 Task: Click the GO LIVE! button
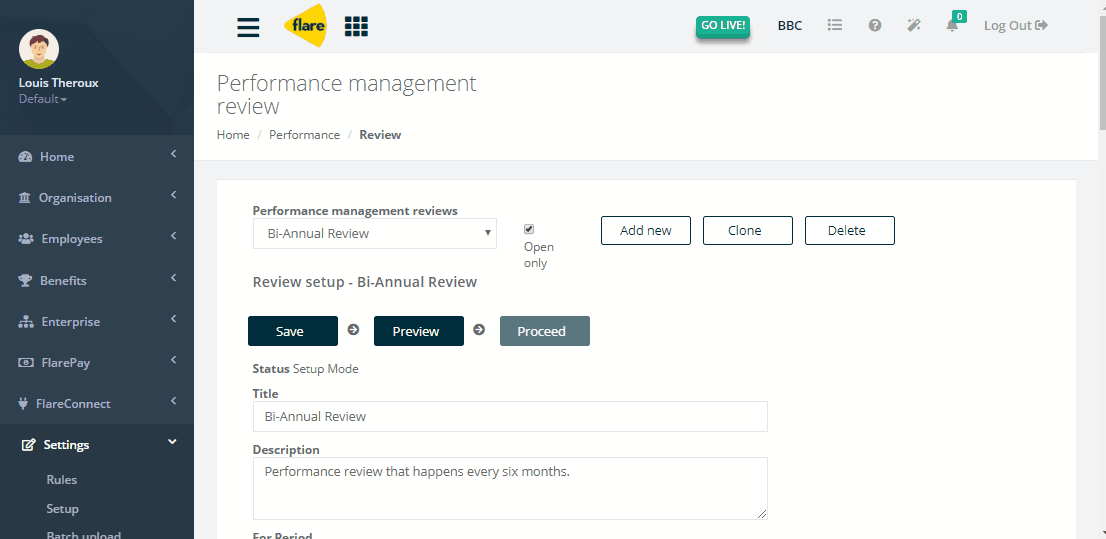click(x=722, y=25)
